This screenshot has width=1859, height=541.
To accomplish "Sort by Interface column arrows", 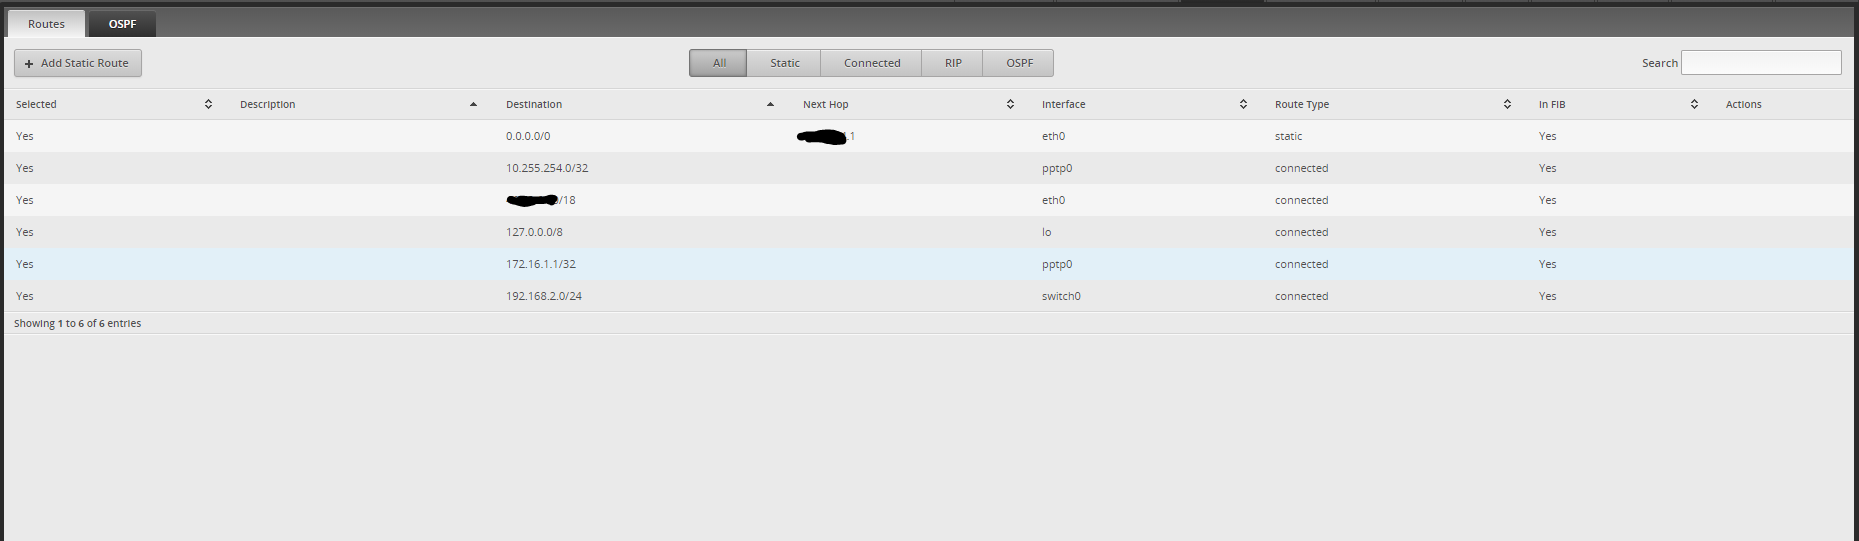I will 1243,104.
